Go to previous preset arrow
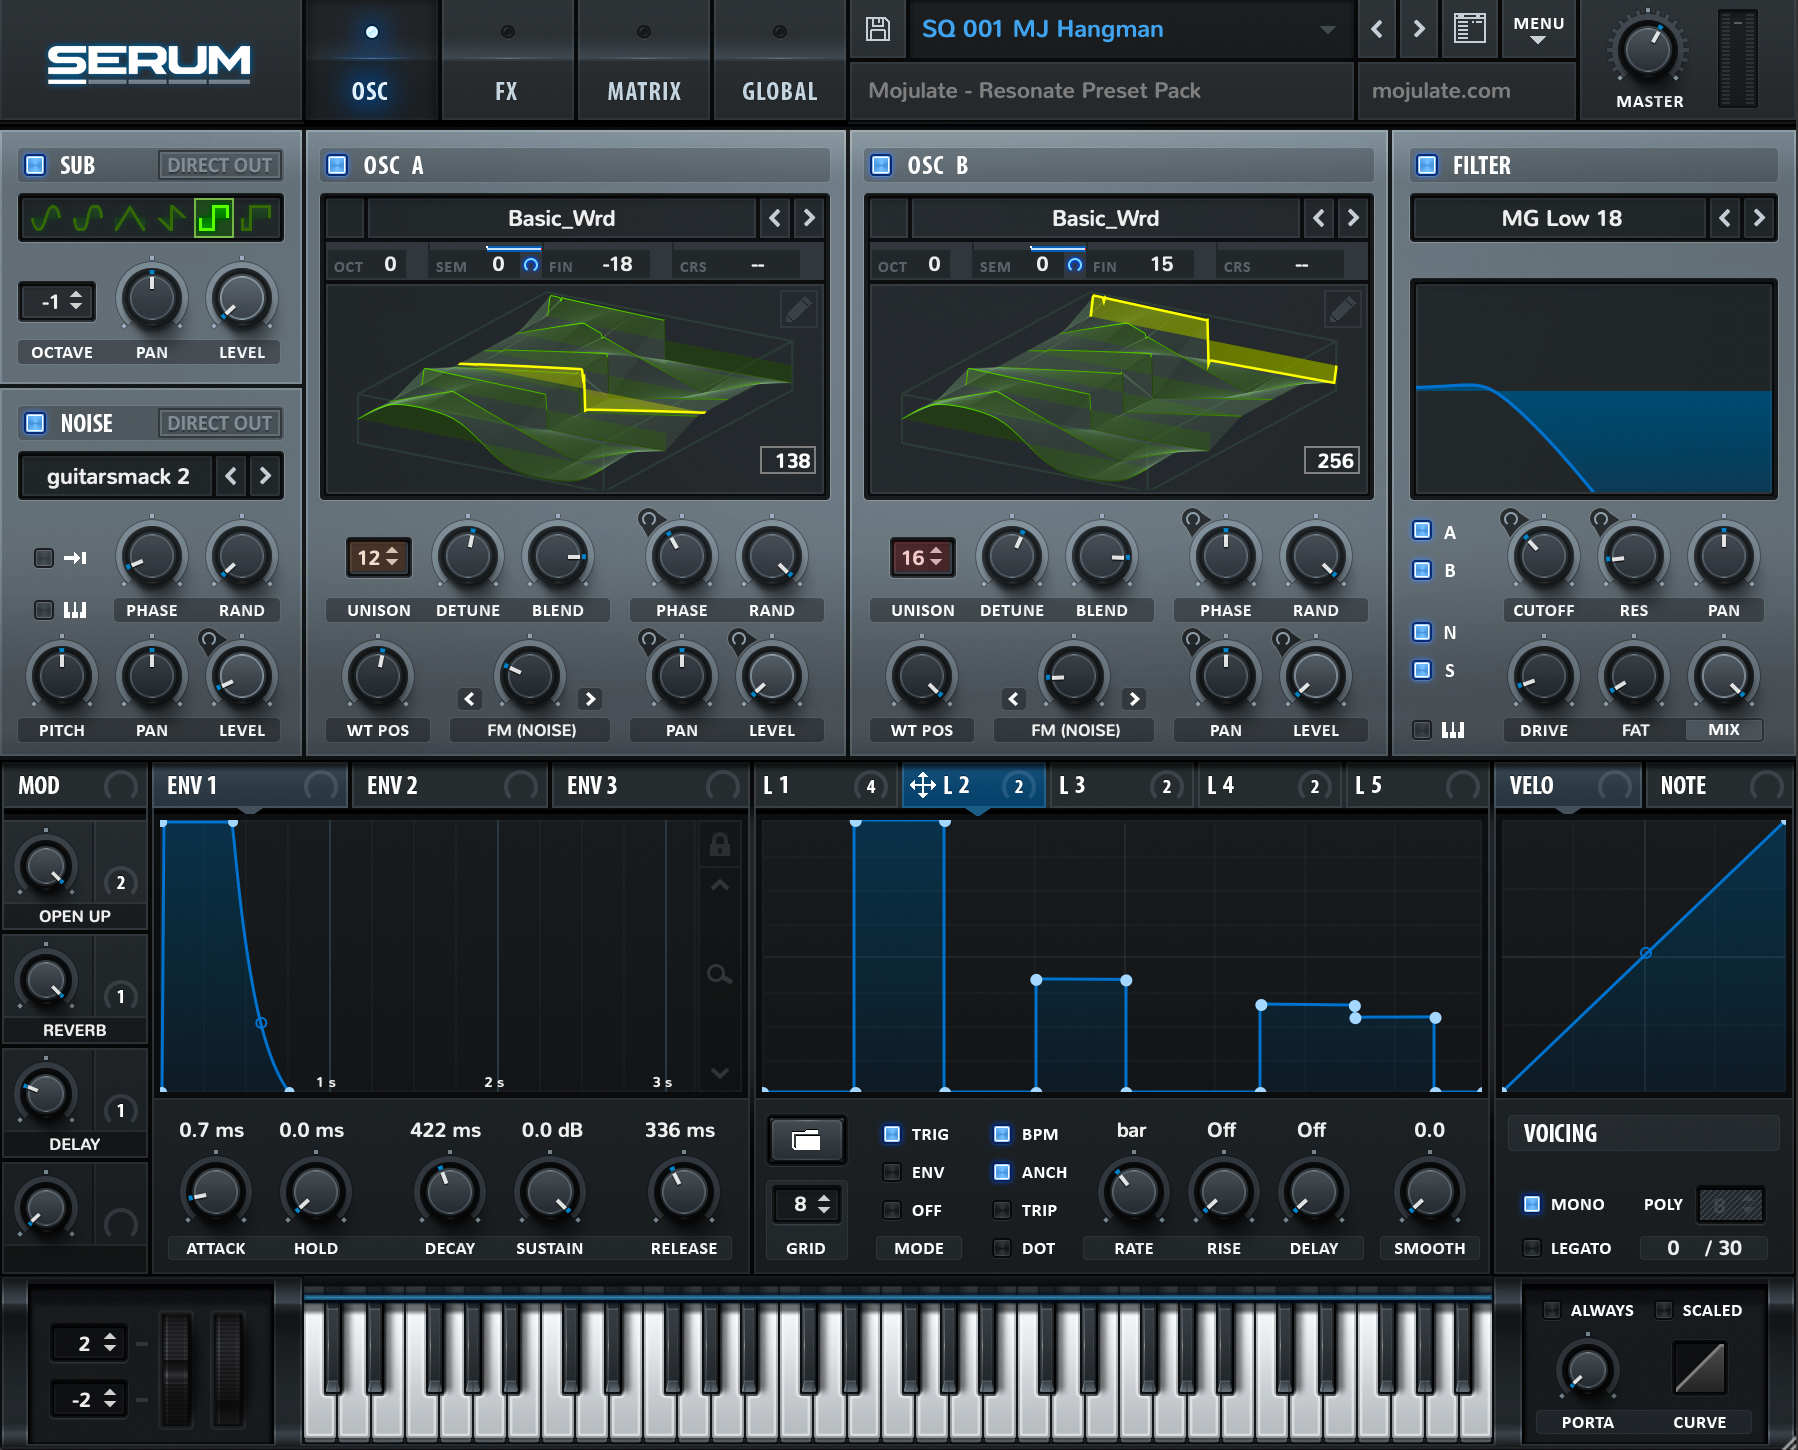The width and height of the screenshot is (1798, 1450). (x=1377, y=29)
